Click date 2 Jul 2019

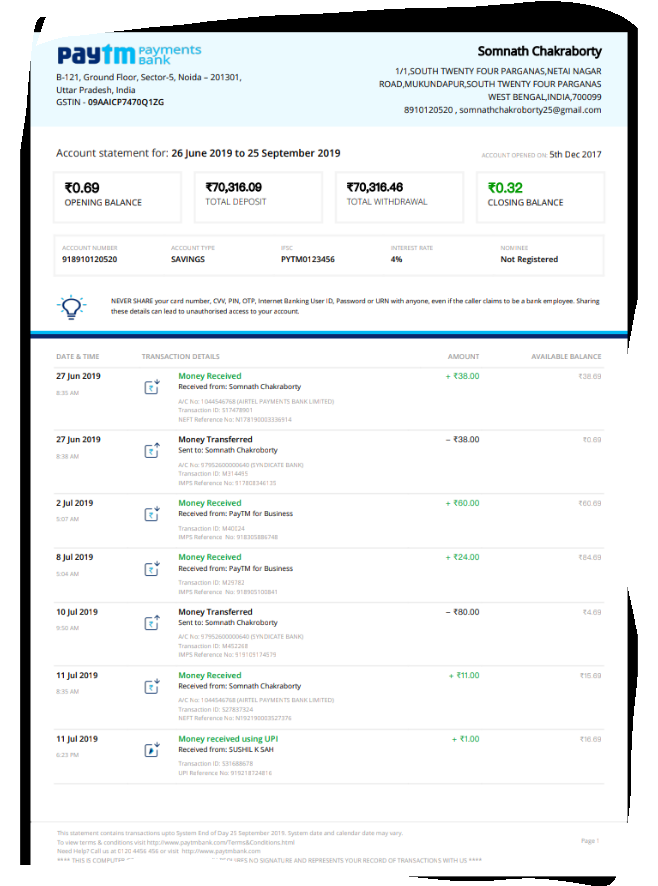(x=75, y=503)
